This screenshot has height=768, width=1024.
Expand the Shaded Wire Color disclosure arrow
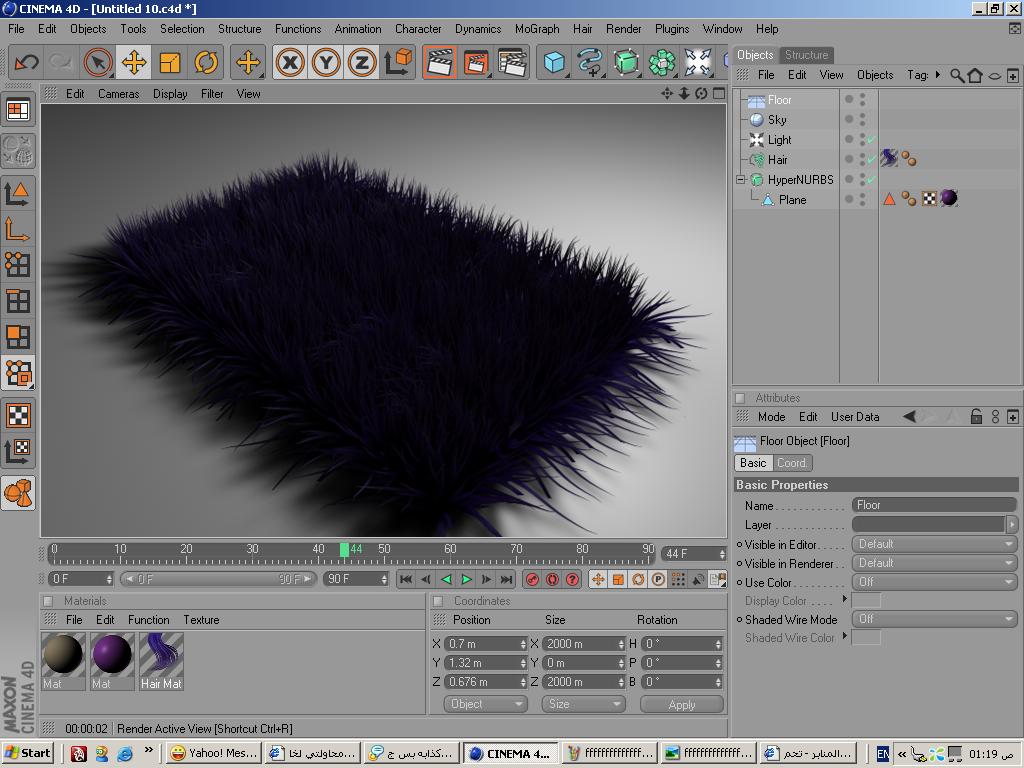[844, 635]
